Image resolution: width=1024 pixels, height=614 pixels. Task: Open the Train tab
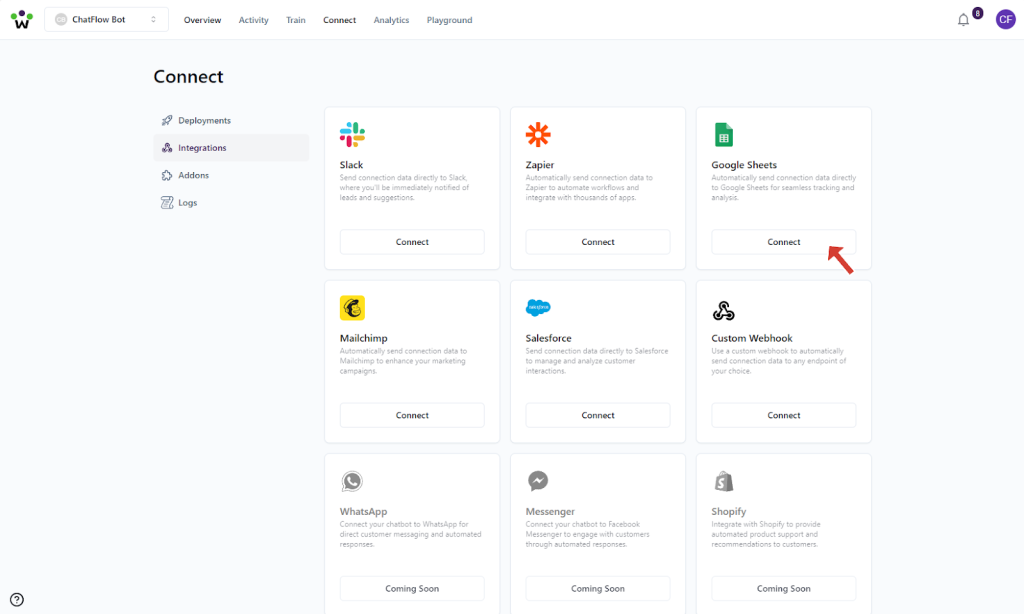(x=296, y=20)
